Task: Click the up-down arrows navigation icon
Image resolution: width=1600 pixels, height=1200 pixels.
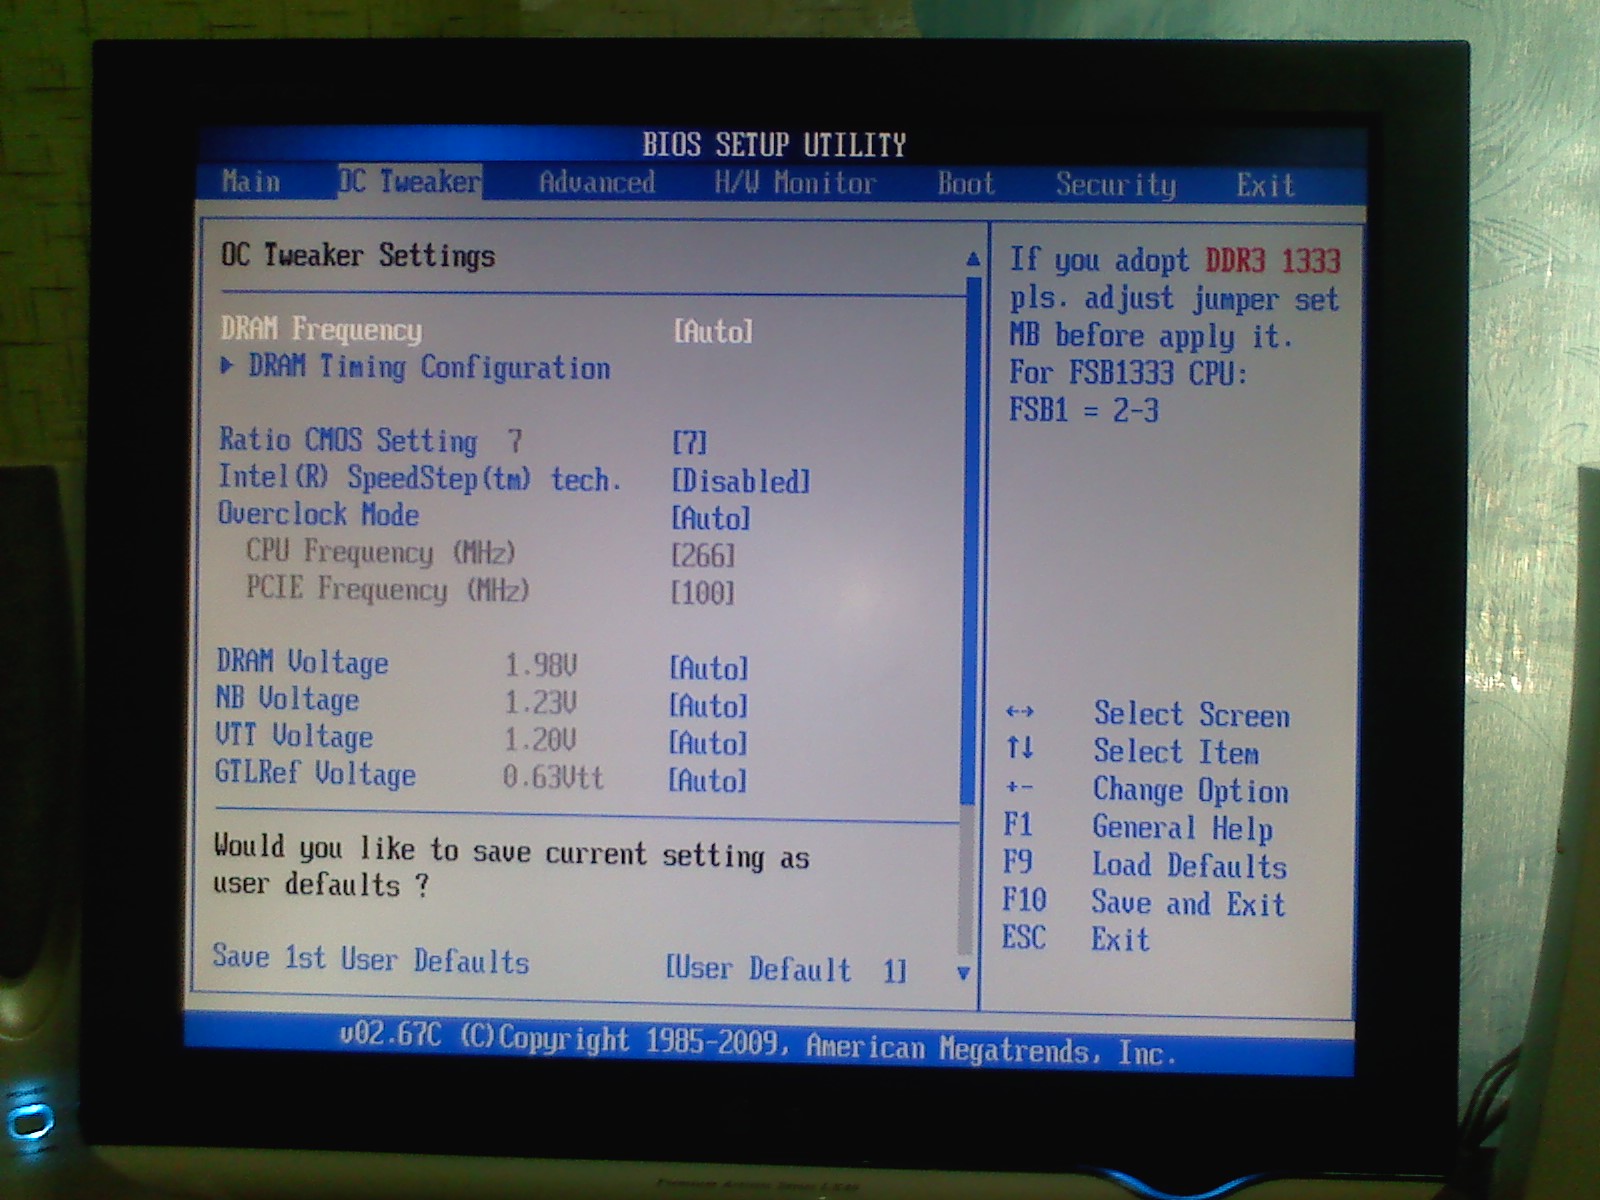Action: tap(1020, 748)
